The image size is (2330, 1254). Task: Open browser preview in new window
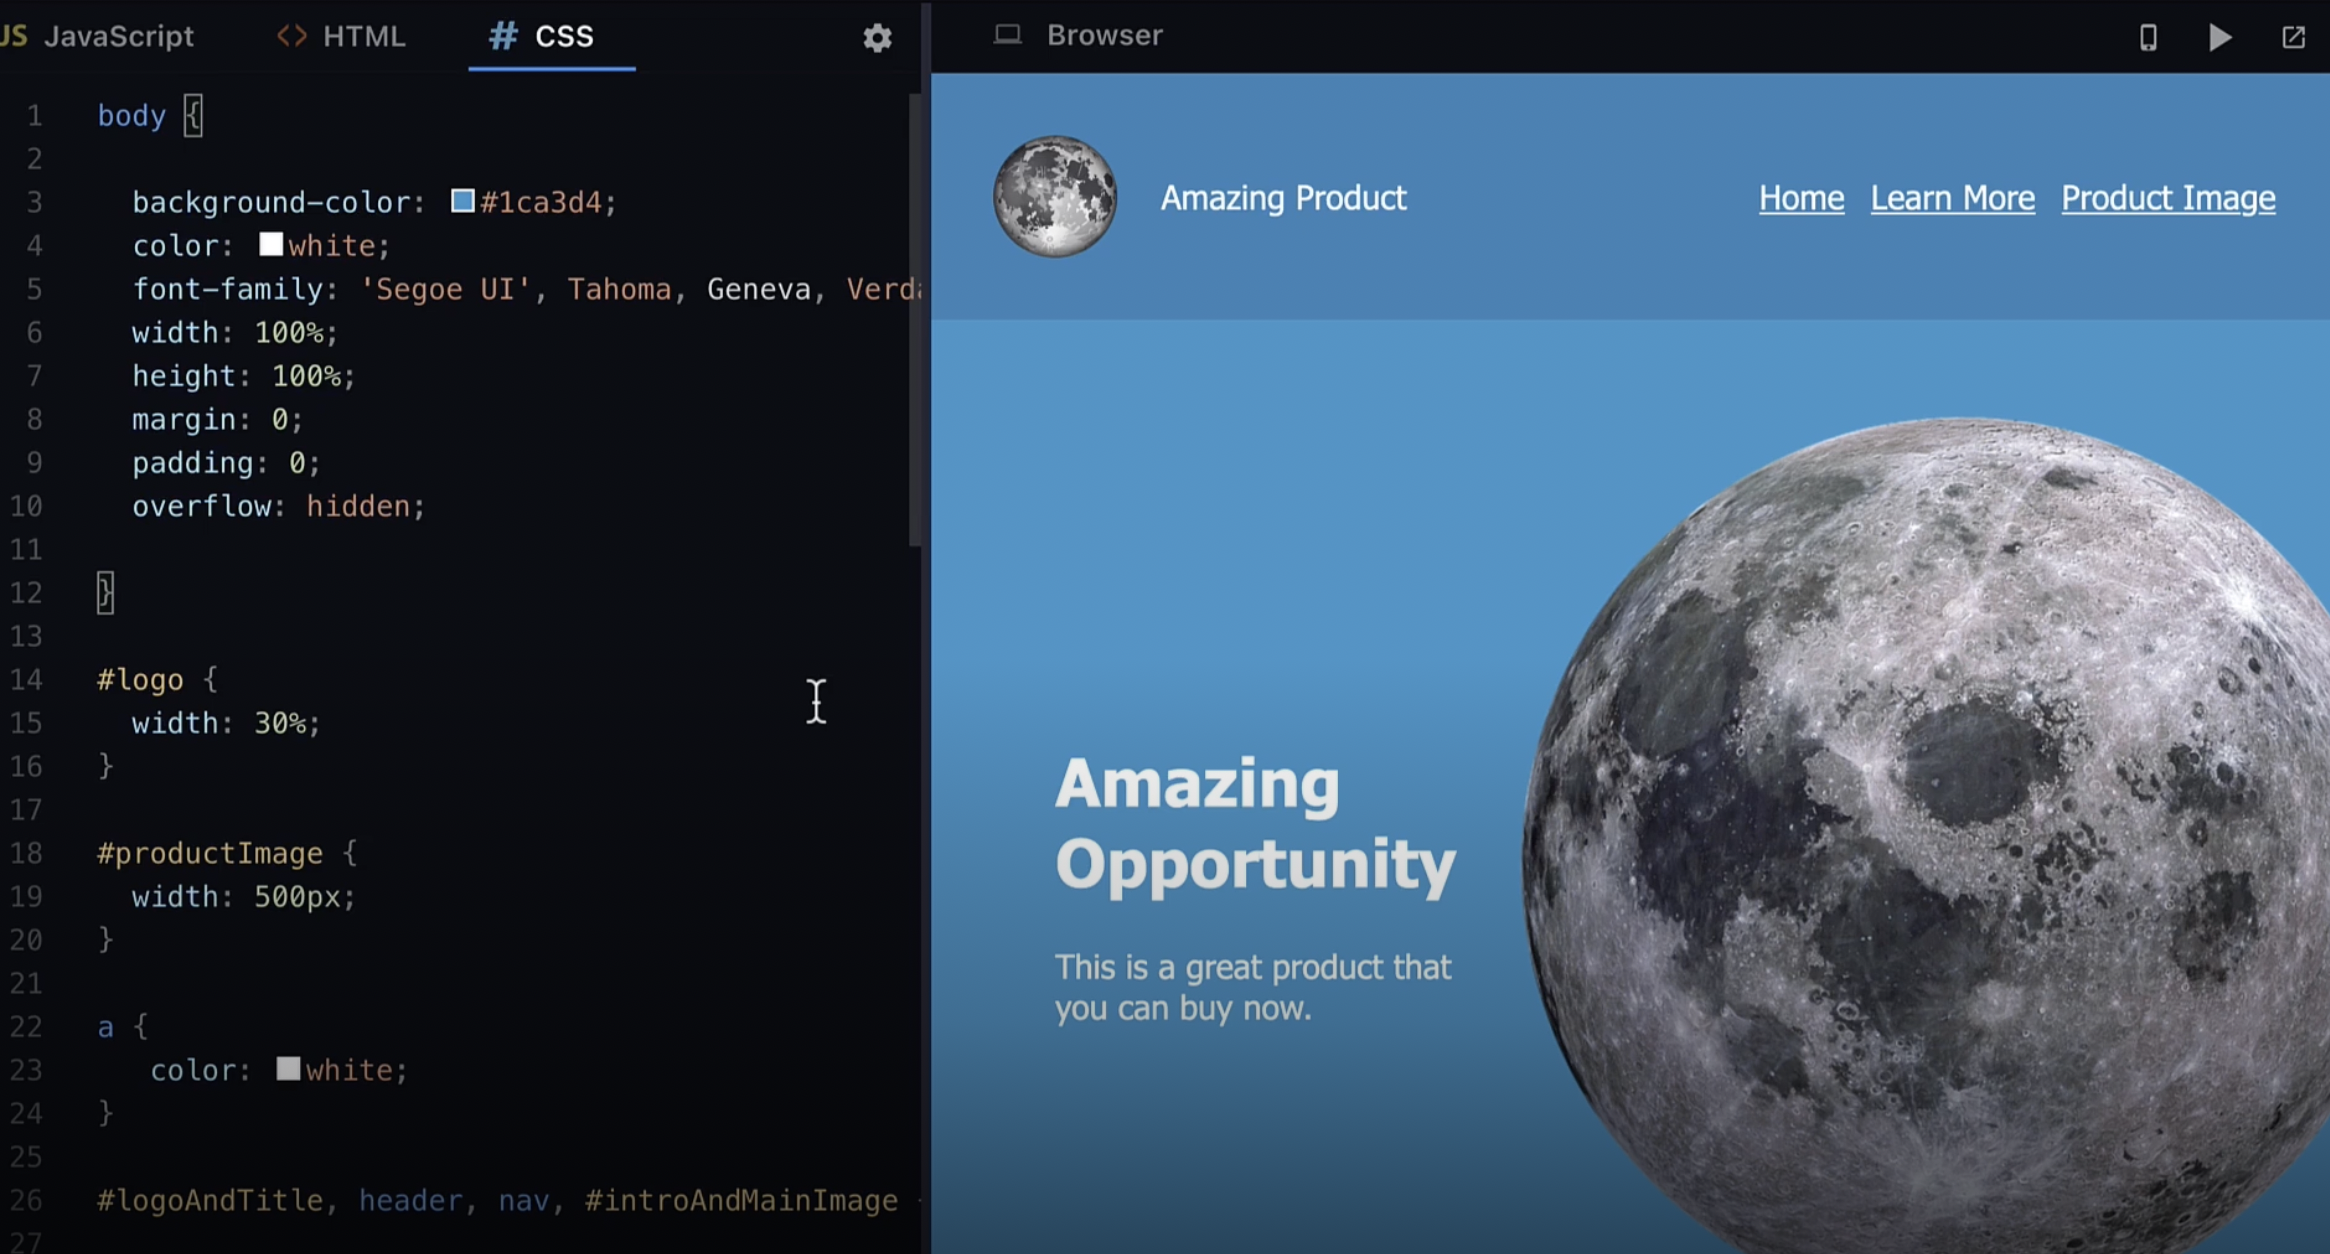2293,38
